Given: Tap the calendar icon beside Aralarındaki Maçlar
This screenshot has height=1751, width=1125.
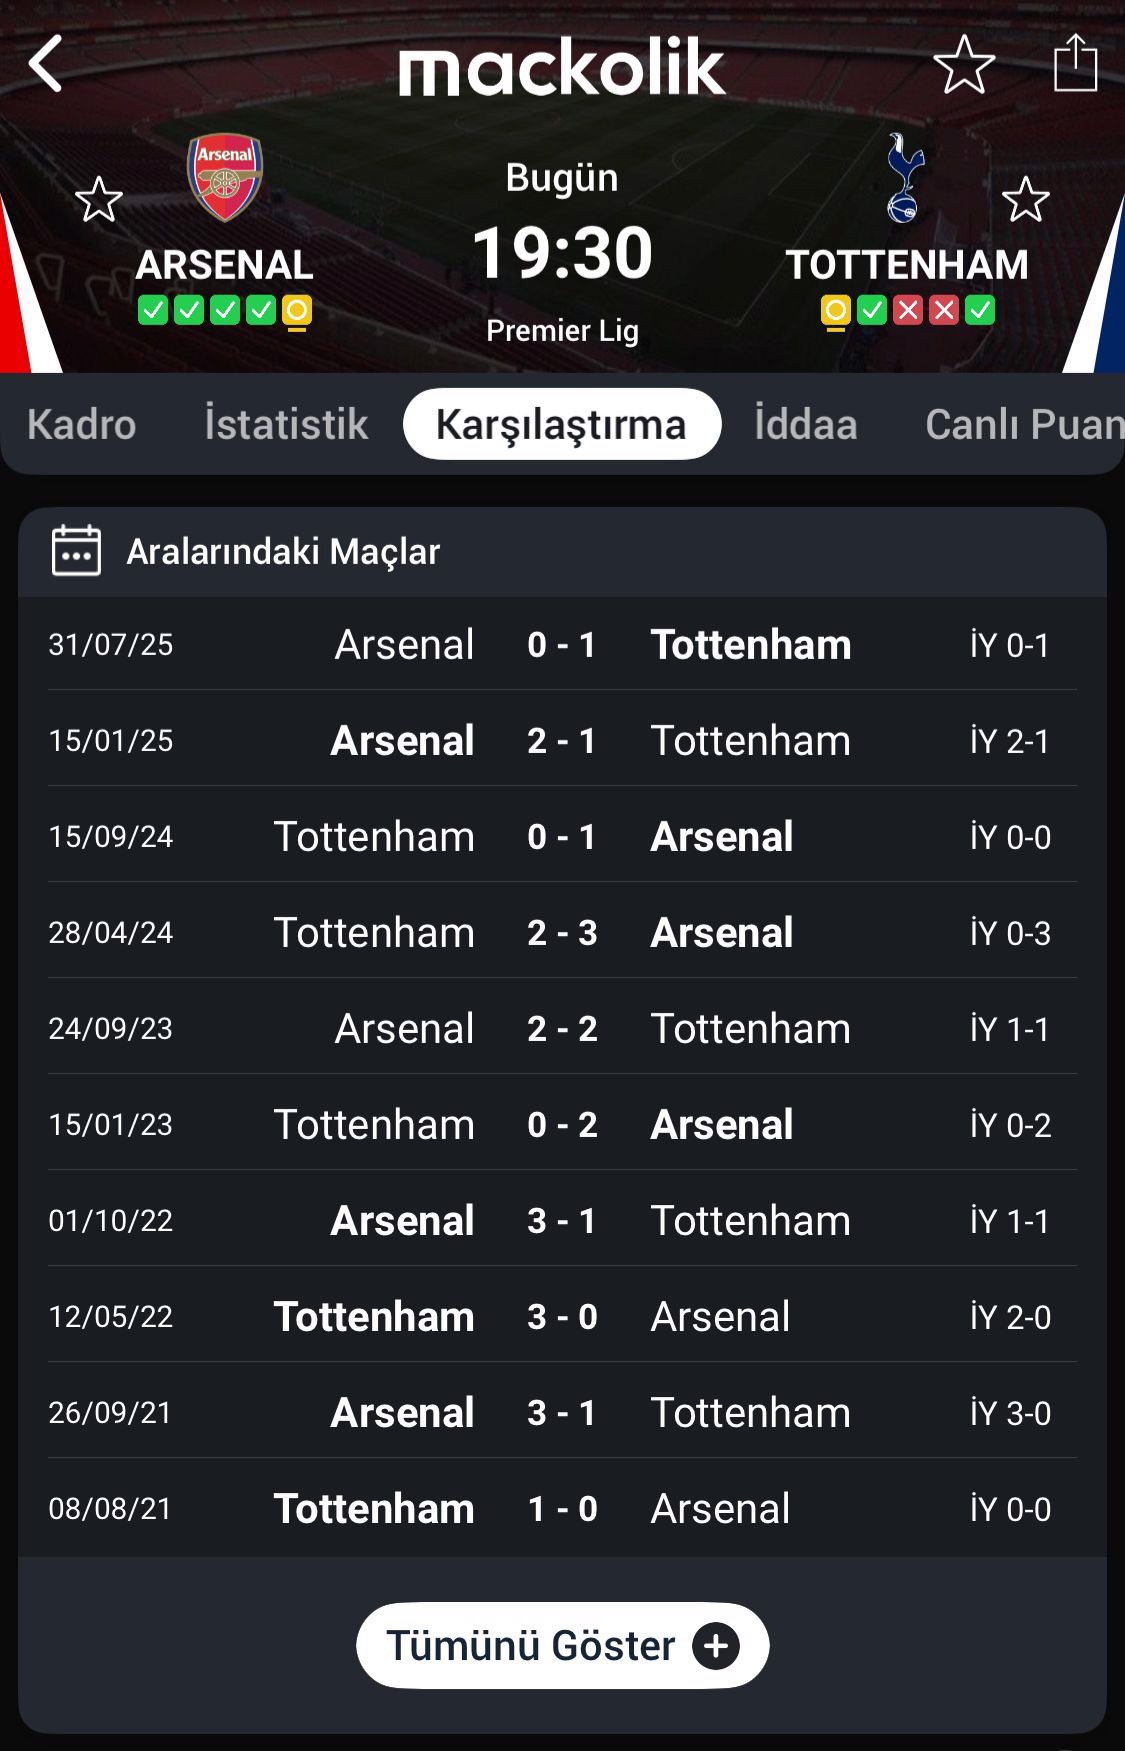Looking at the screenshot, I should 76,551.
